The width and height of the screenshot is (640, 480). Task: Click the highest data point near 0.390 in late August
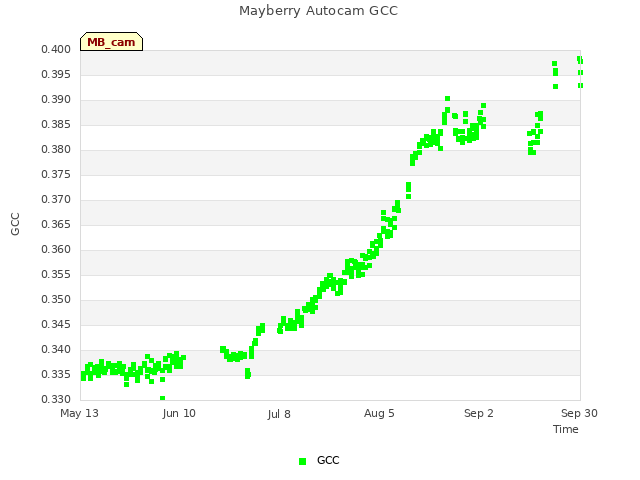tap(447, 98)
